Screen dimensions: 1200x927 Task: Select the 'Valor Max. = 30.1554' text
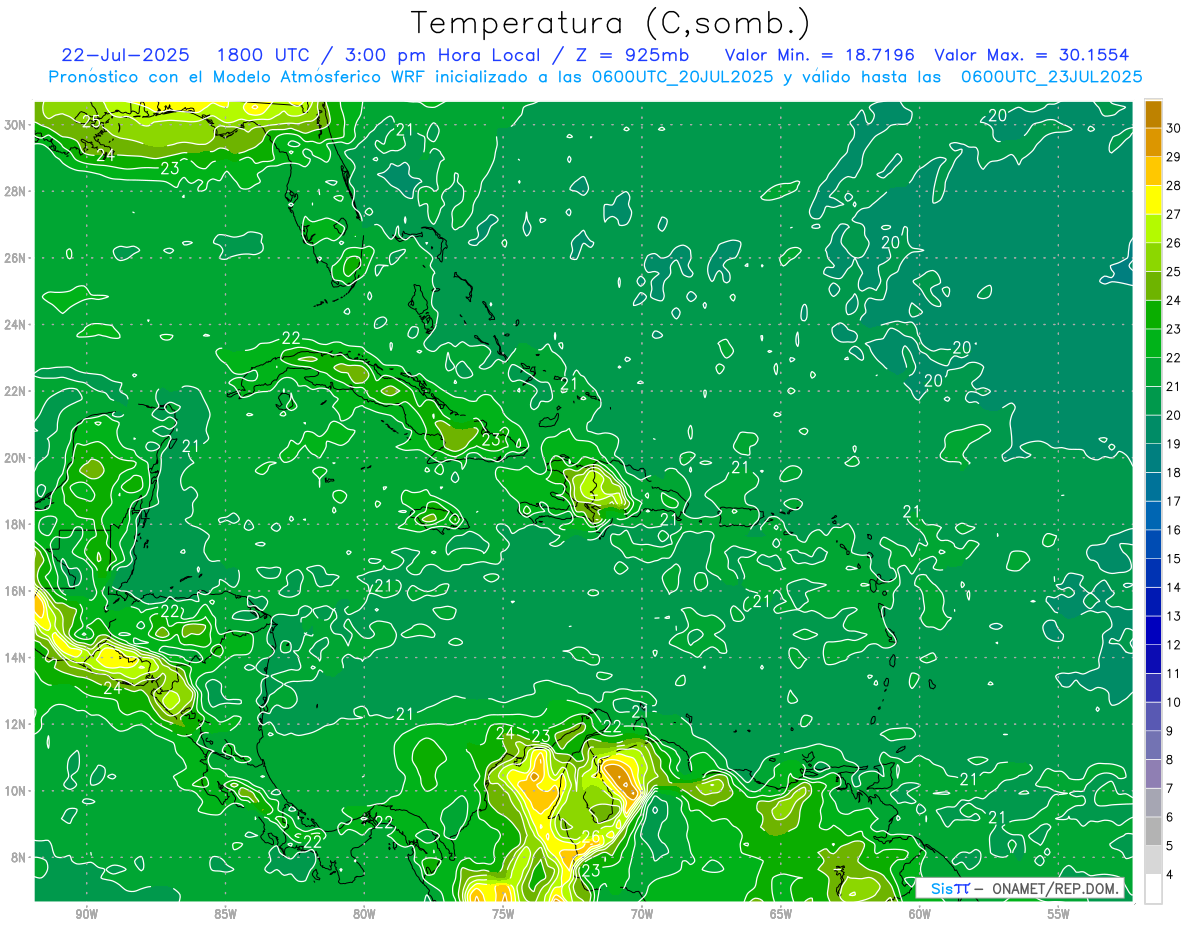click(1031, 54)
